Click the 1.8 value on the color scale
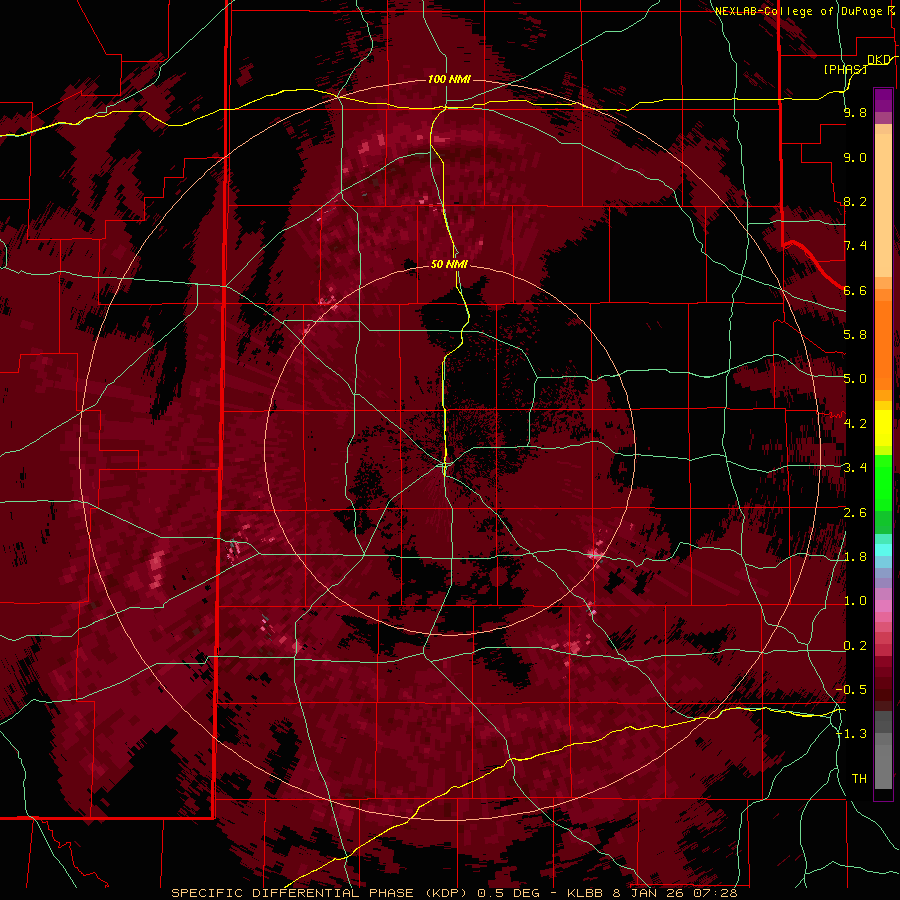The width and height of the screenshot is (900, 900). [x=855, y=557]
